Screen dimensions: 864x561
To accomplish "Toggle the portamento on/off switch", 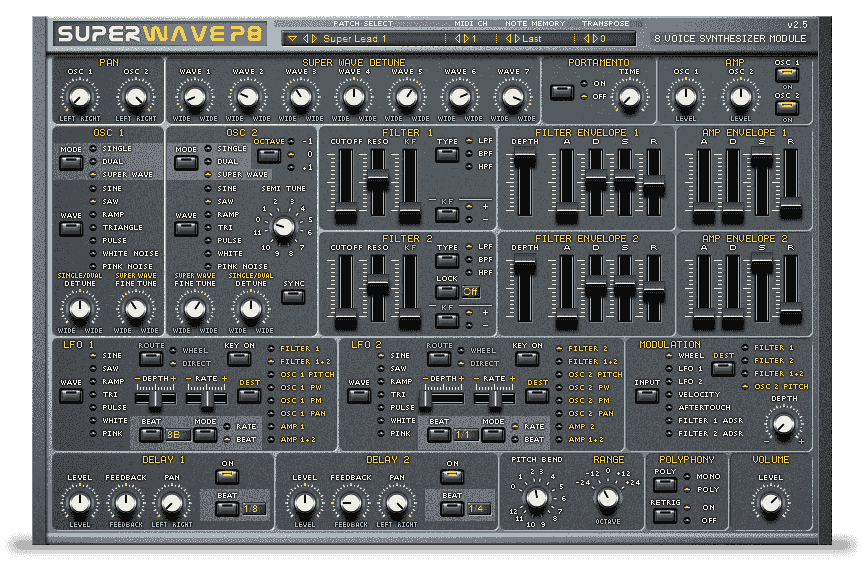I will point(562,92).
